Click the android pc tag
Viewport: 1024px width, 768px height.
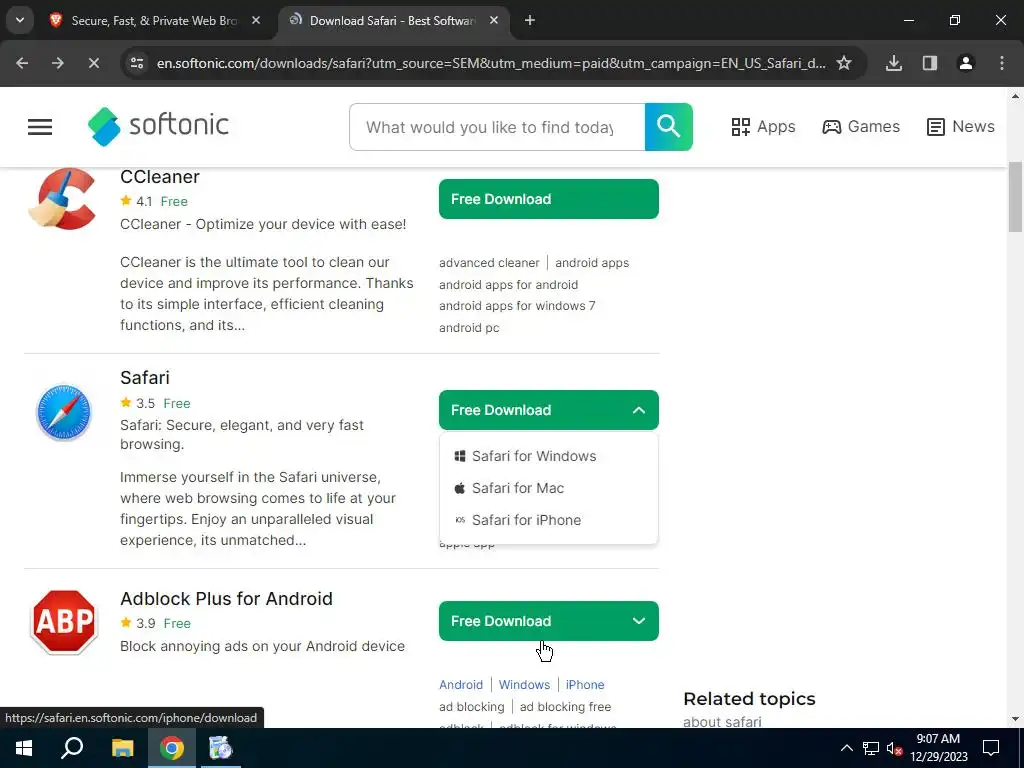click(x=470, y=328)
